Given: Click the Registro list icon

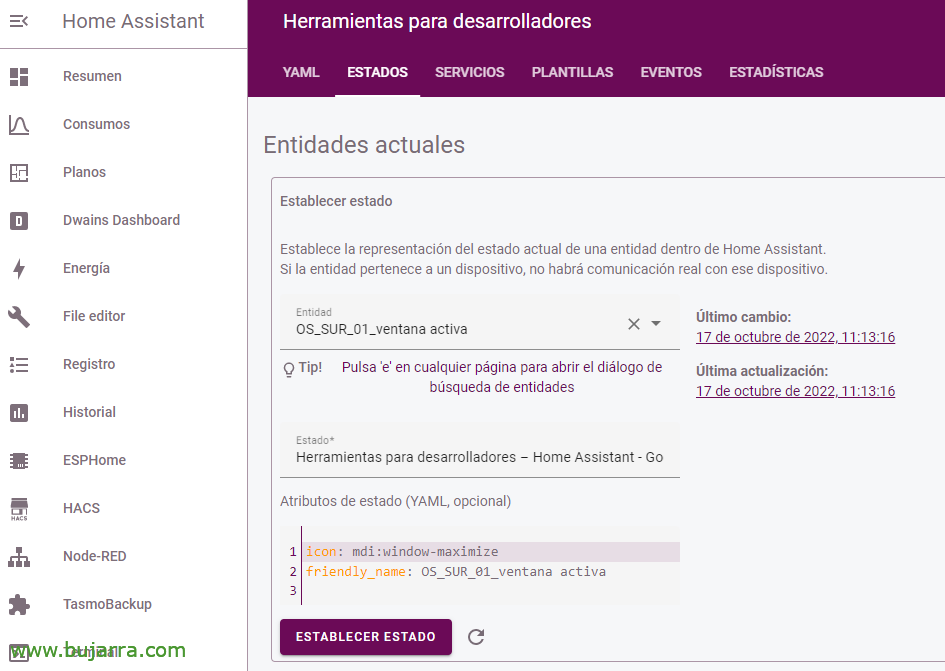Looking at the screenshot, I should (x=19, y=365).
